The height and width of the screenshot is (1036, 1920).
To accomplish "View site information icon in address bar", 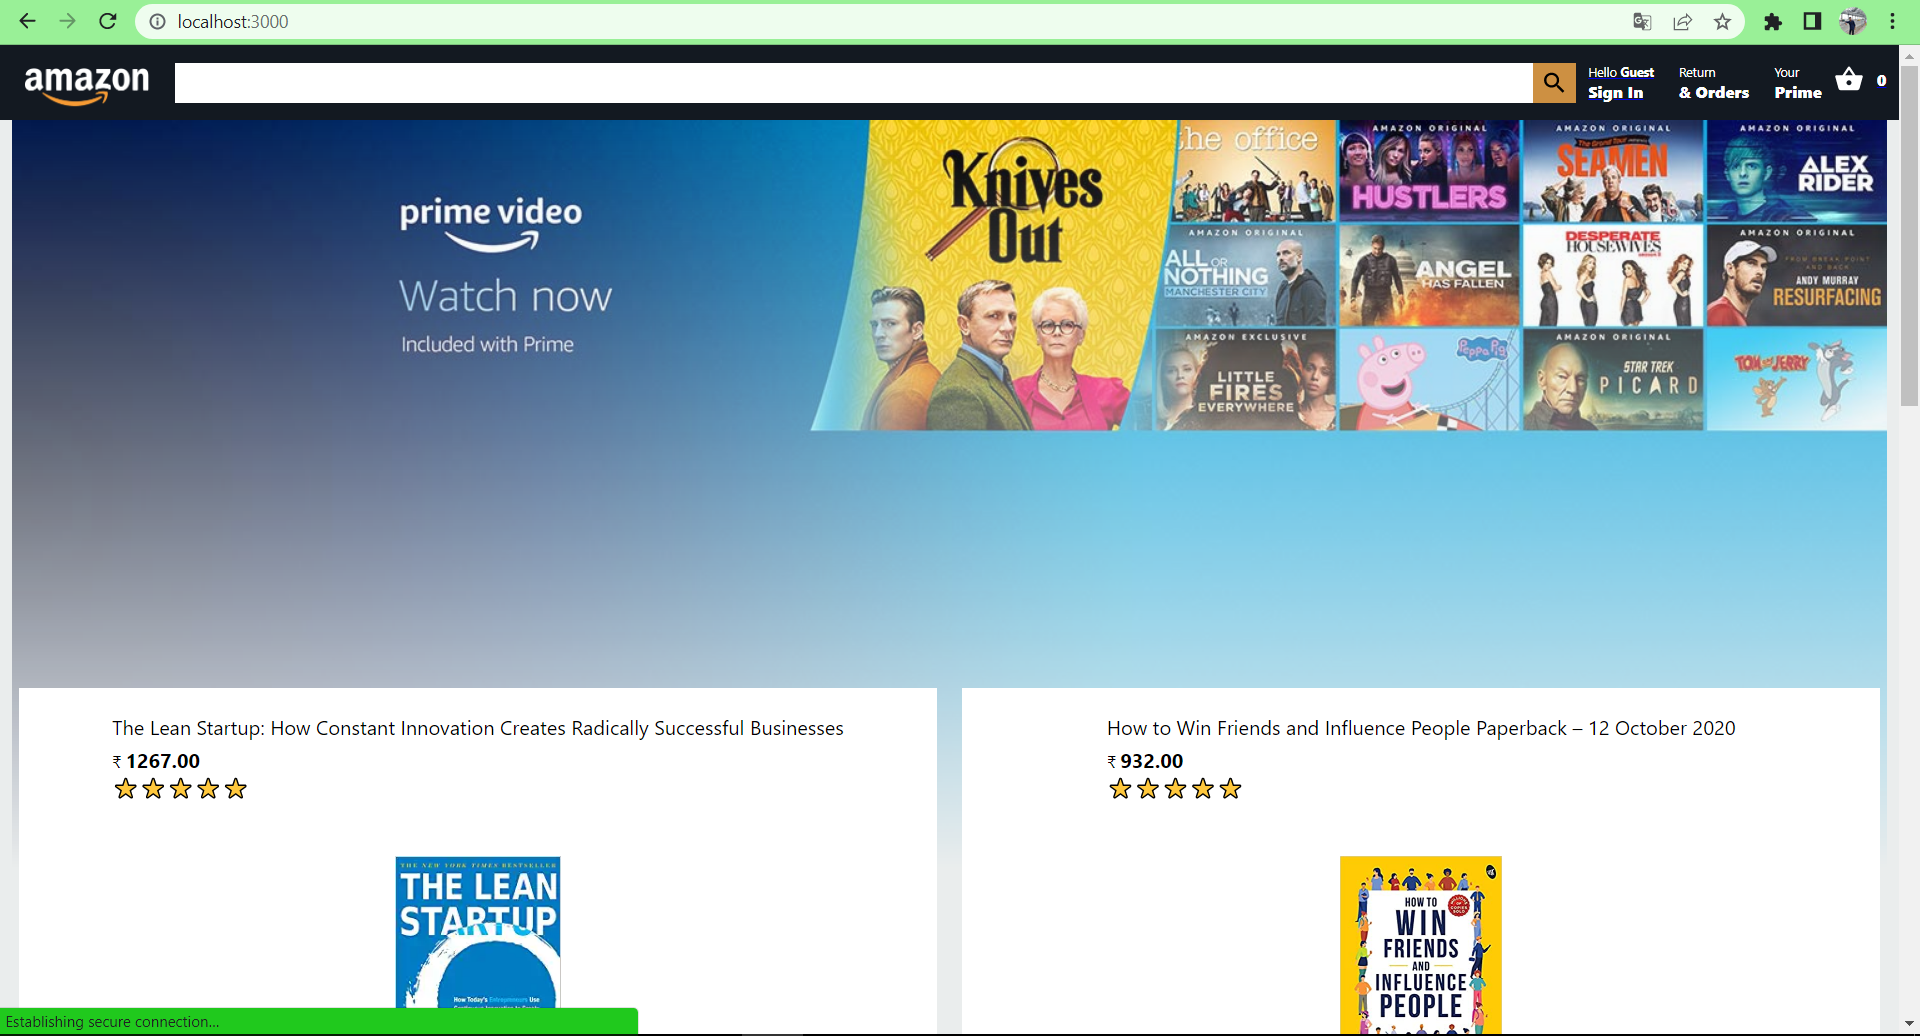I will coord(157,21).
